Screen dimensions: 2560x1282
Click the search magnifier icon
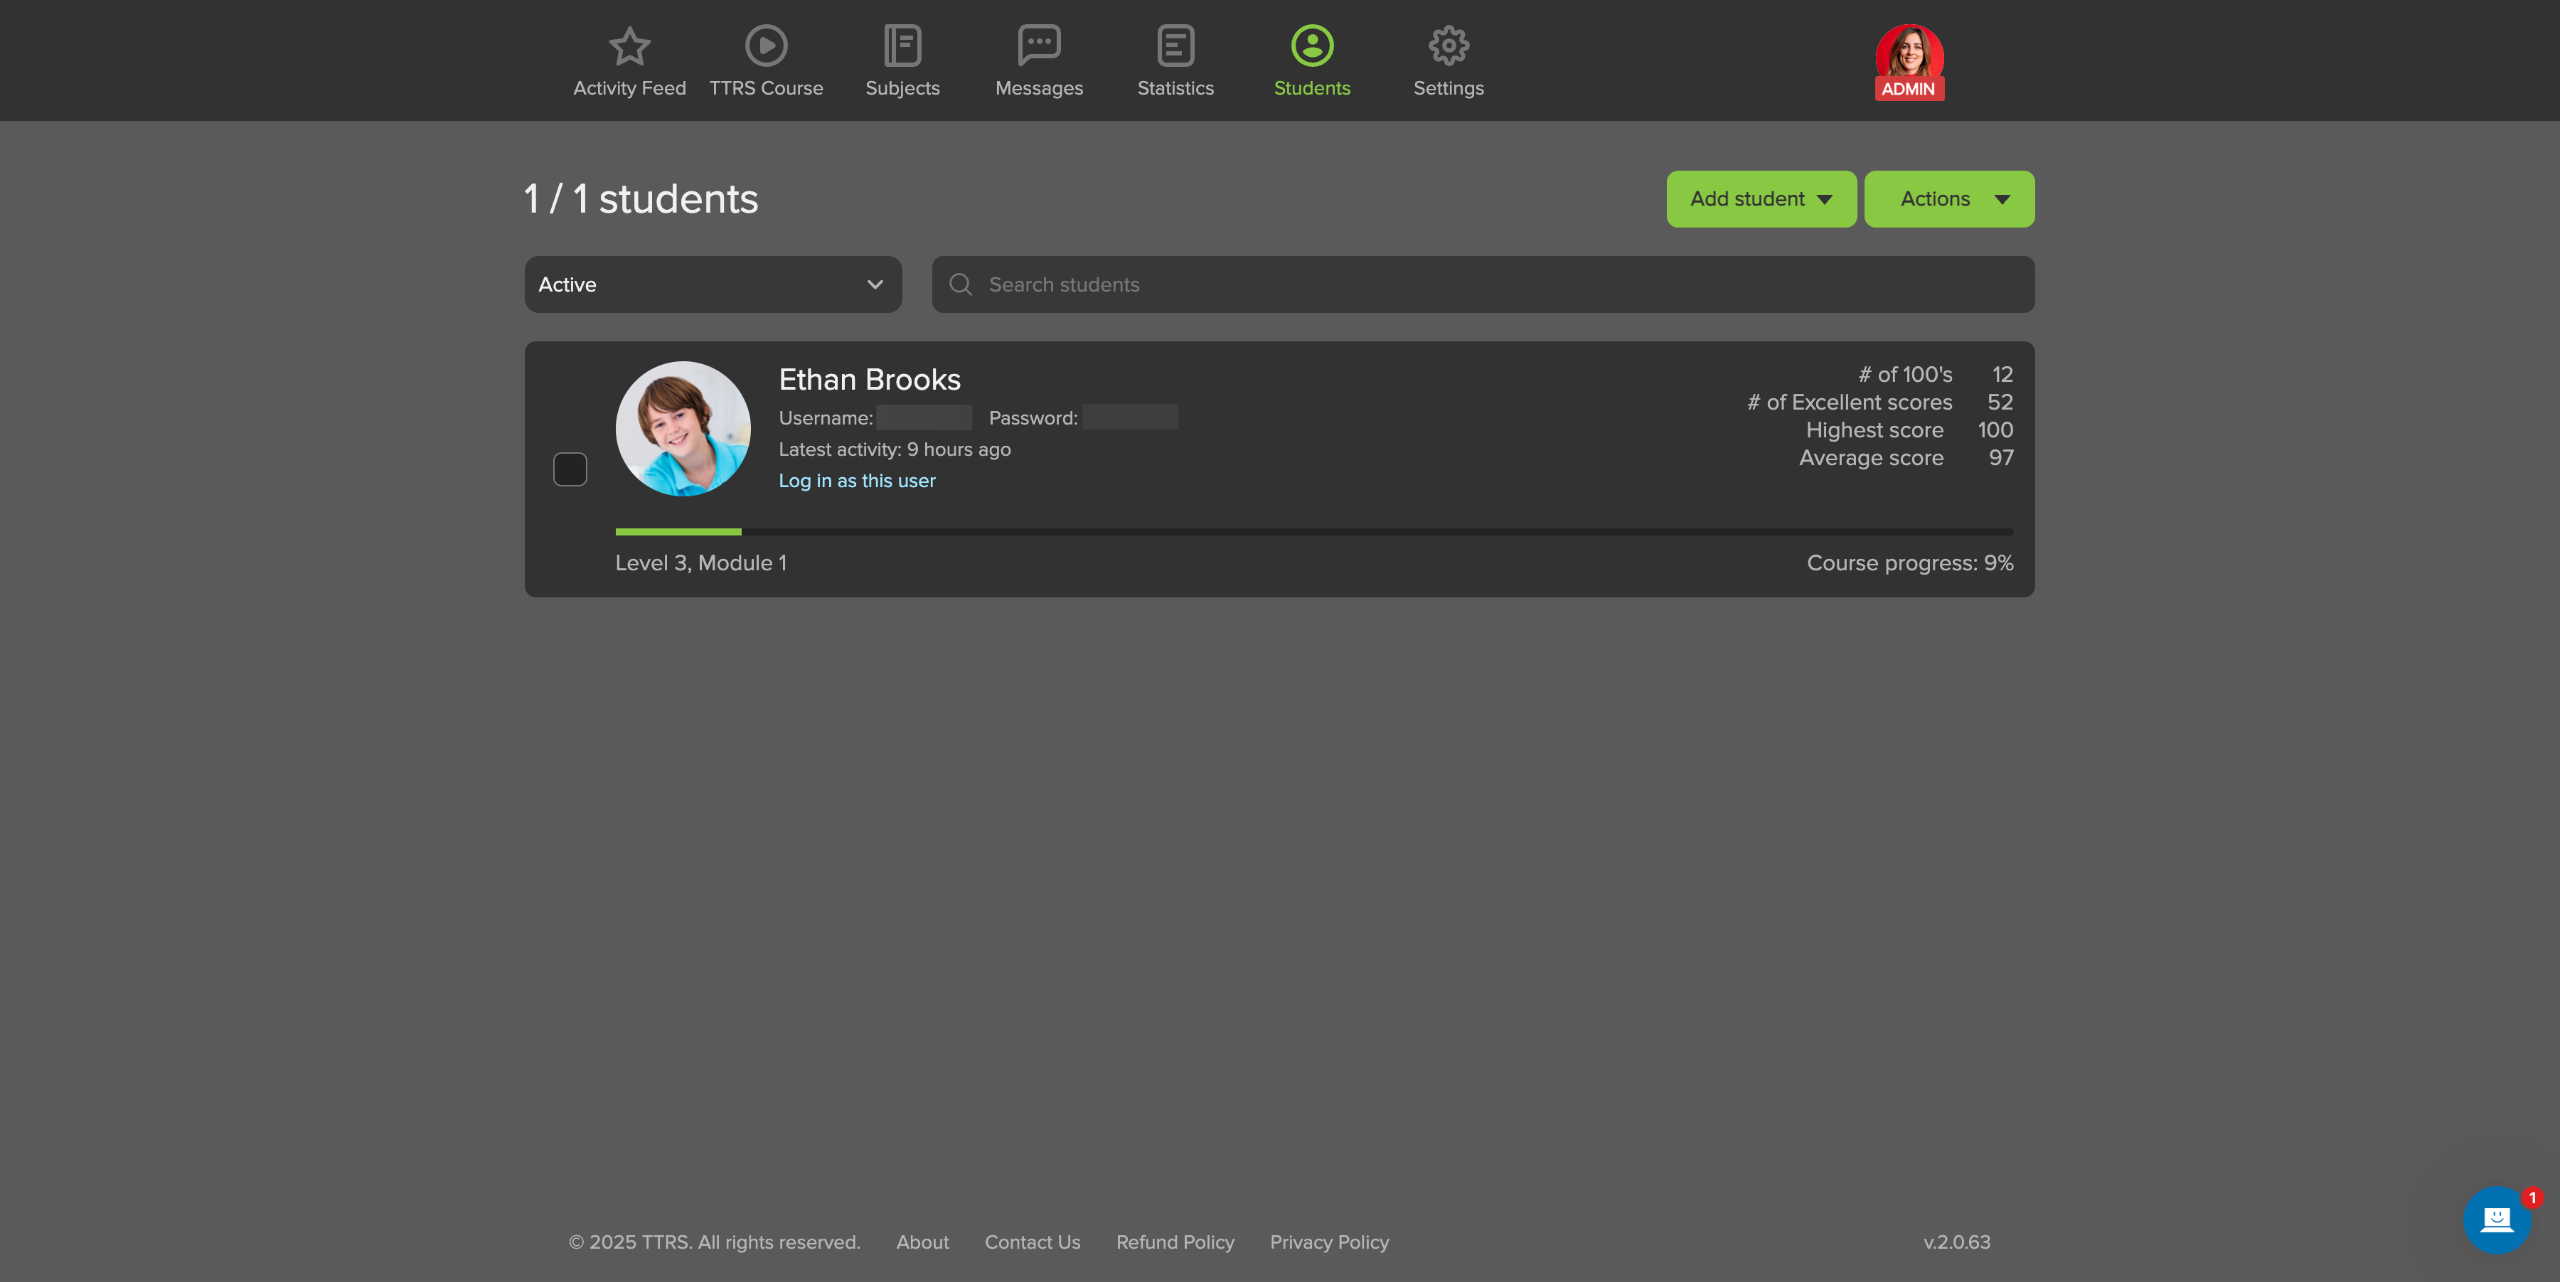(961, 285)
